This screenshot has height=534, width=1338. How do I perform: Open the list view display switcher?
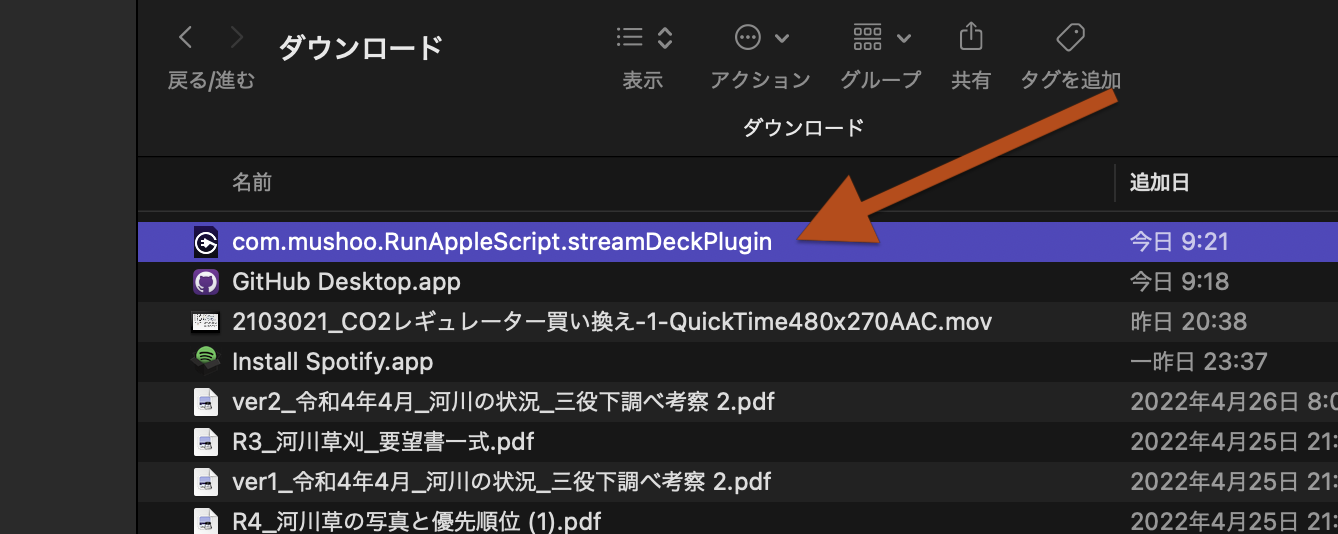(644, 38)
